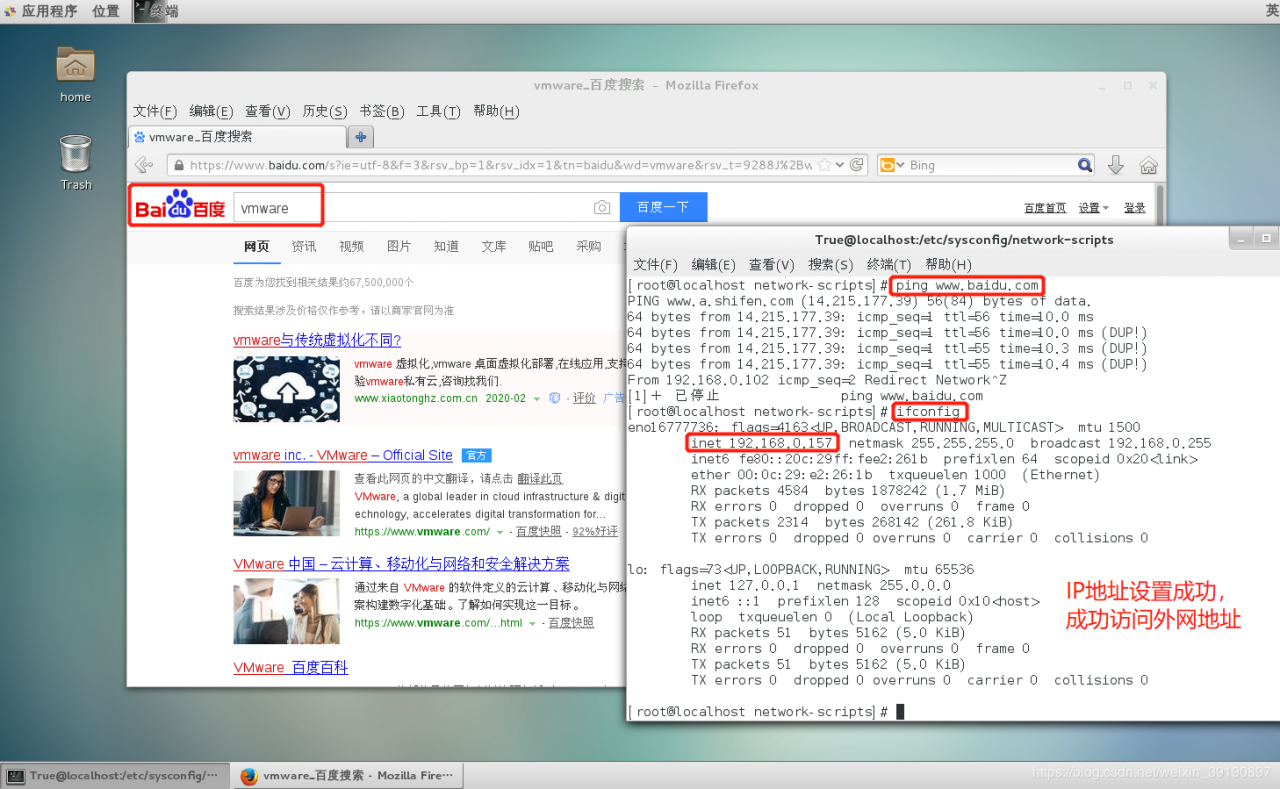Click 92%好评 link
1280x789 pixels.
coord(595,532)
